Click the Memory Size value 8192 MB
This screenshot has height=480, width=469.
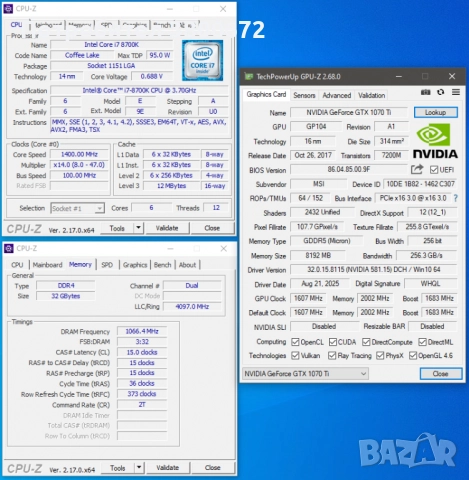tap(318, 255)
